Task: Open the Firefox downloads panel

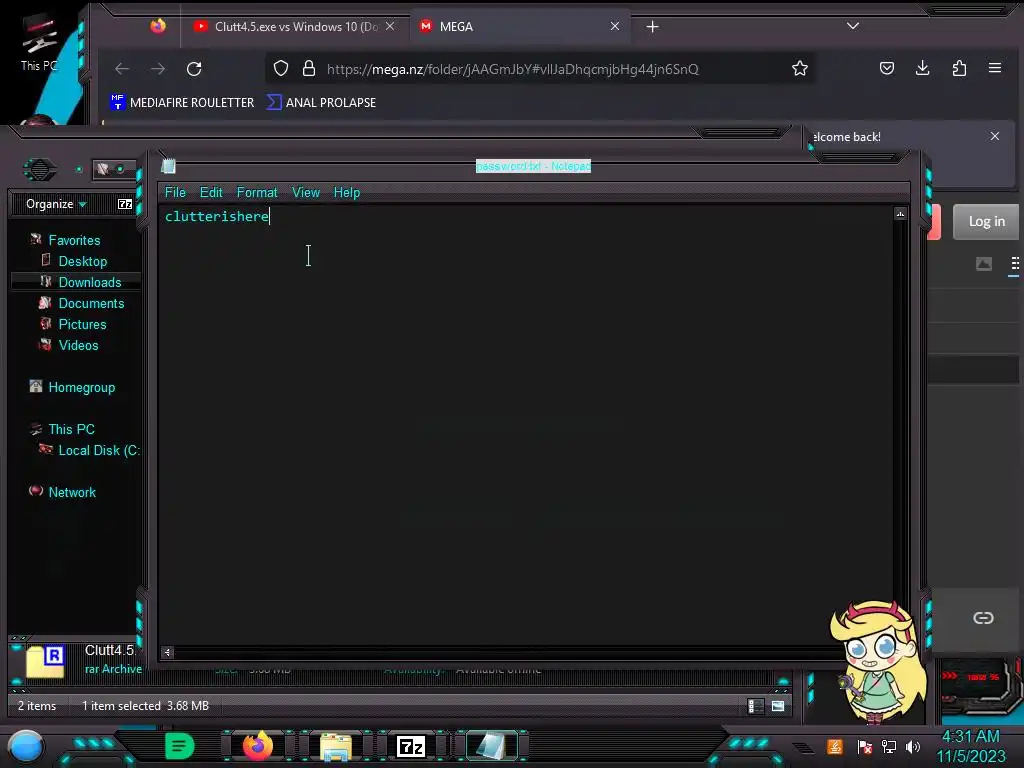Action: pyautogui.click(x=923, y=68)
